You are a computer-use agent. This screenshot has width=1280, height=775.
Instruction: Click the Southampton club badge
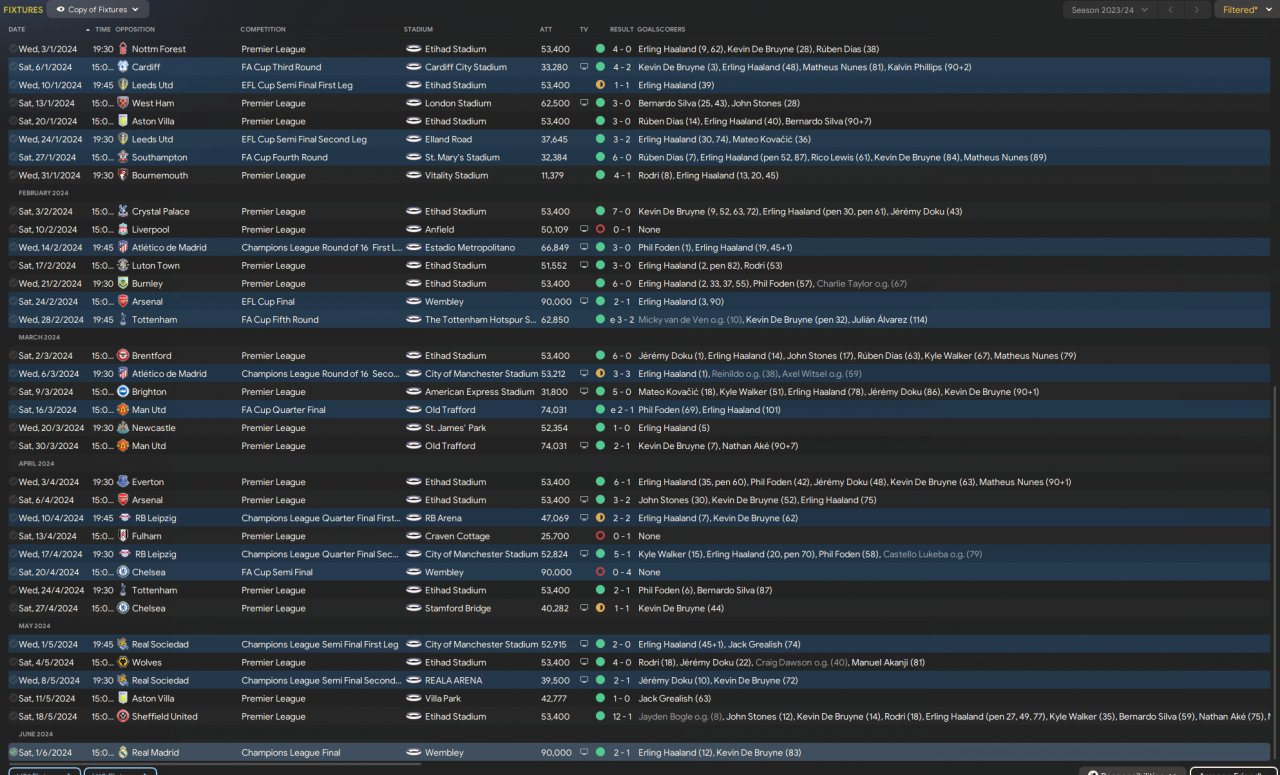pyautogui.click(x=123, y=157)
